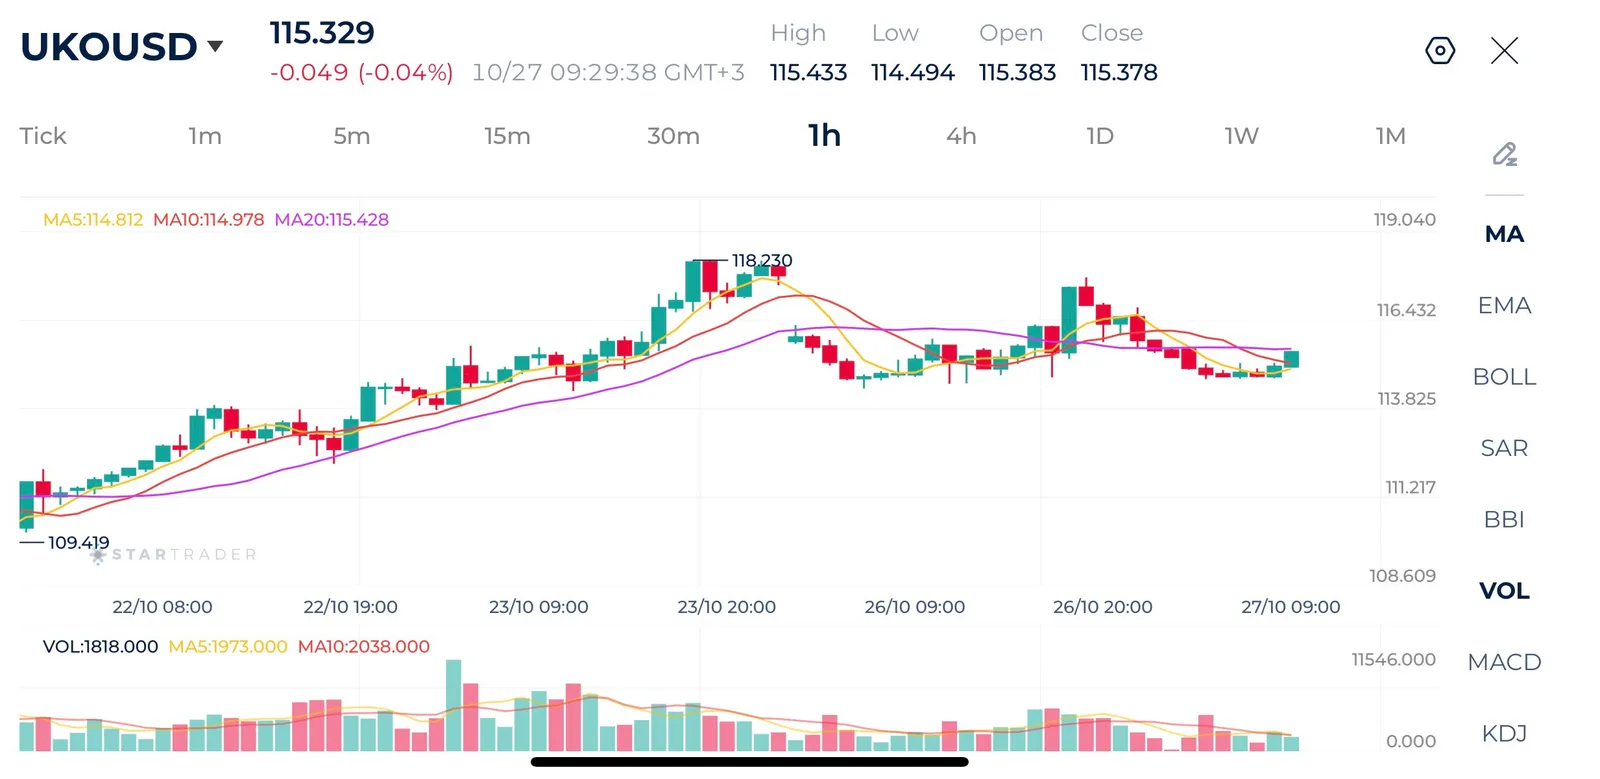Close the chart with the X icon
The image size is (1600, 779).
(x=1504, y=50)
